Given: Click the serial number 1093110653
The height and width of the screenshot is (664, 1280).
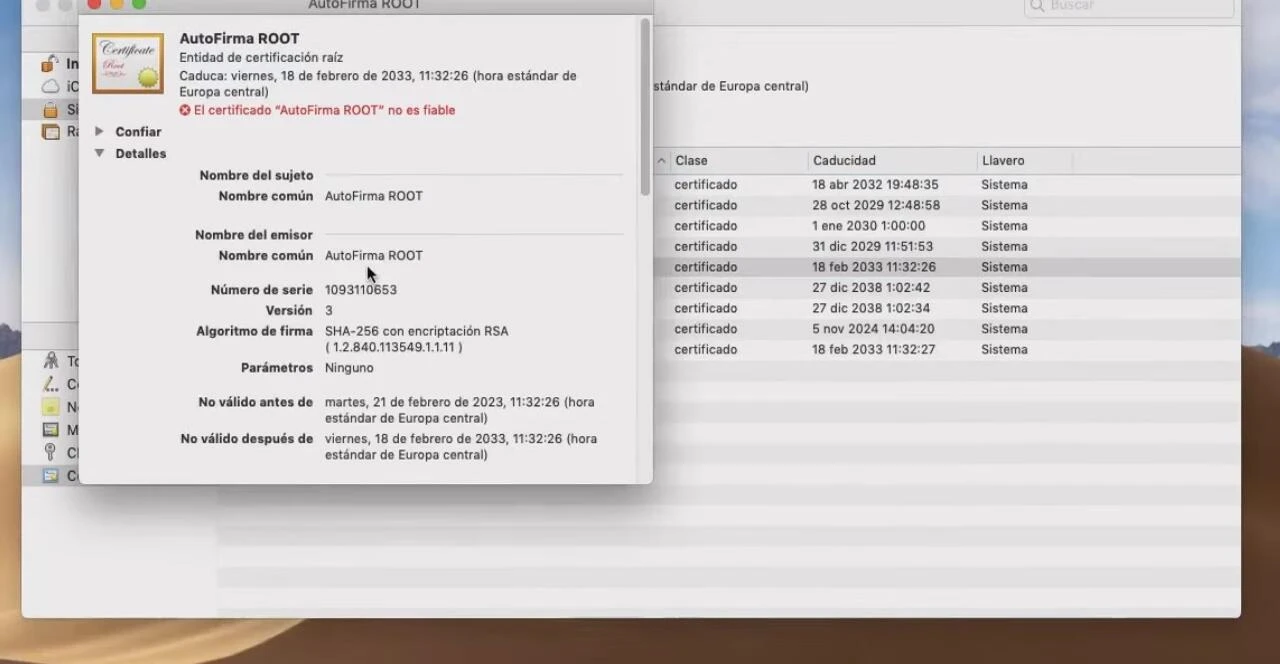Looking at the screenshot, I should (360, 290).
